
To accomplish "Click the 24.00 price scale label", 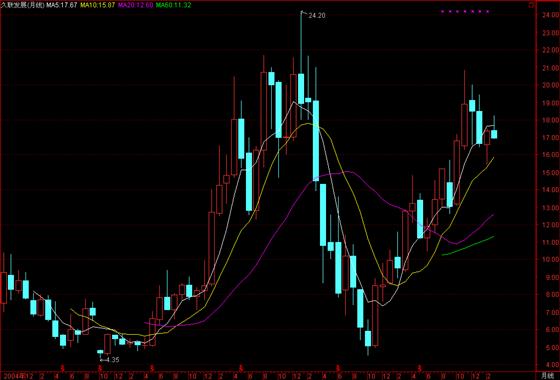I will click(x=549, y=15).
